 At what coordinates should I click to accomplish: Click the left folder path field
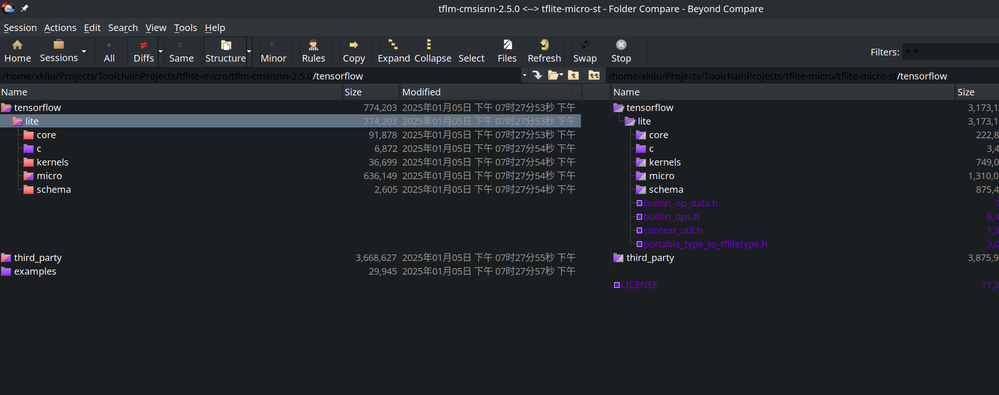(x=260, y=76)
